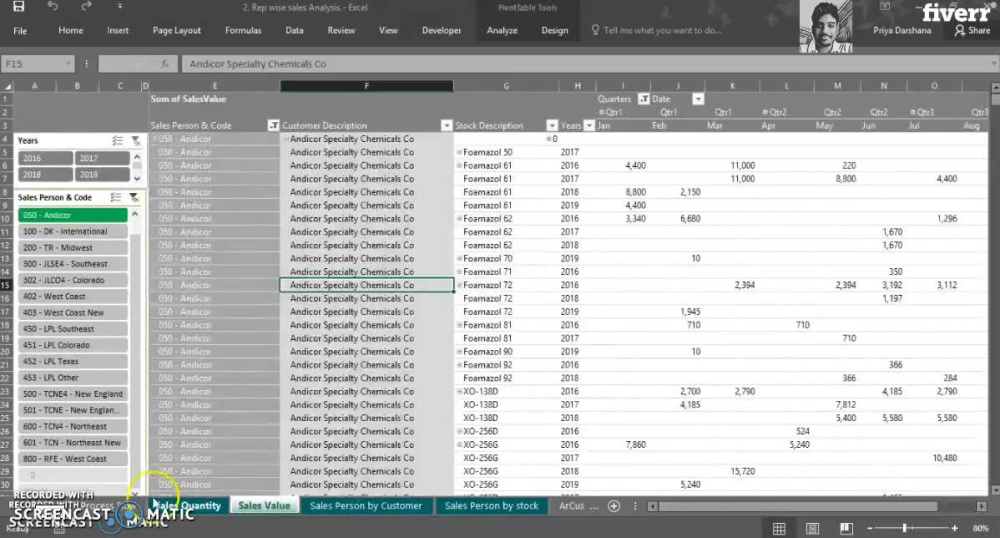Select 302 - JLCO4 - Colorado slicer item

point(73,280)
